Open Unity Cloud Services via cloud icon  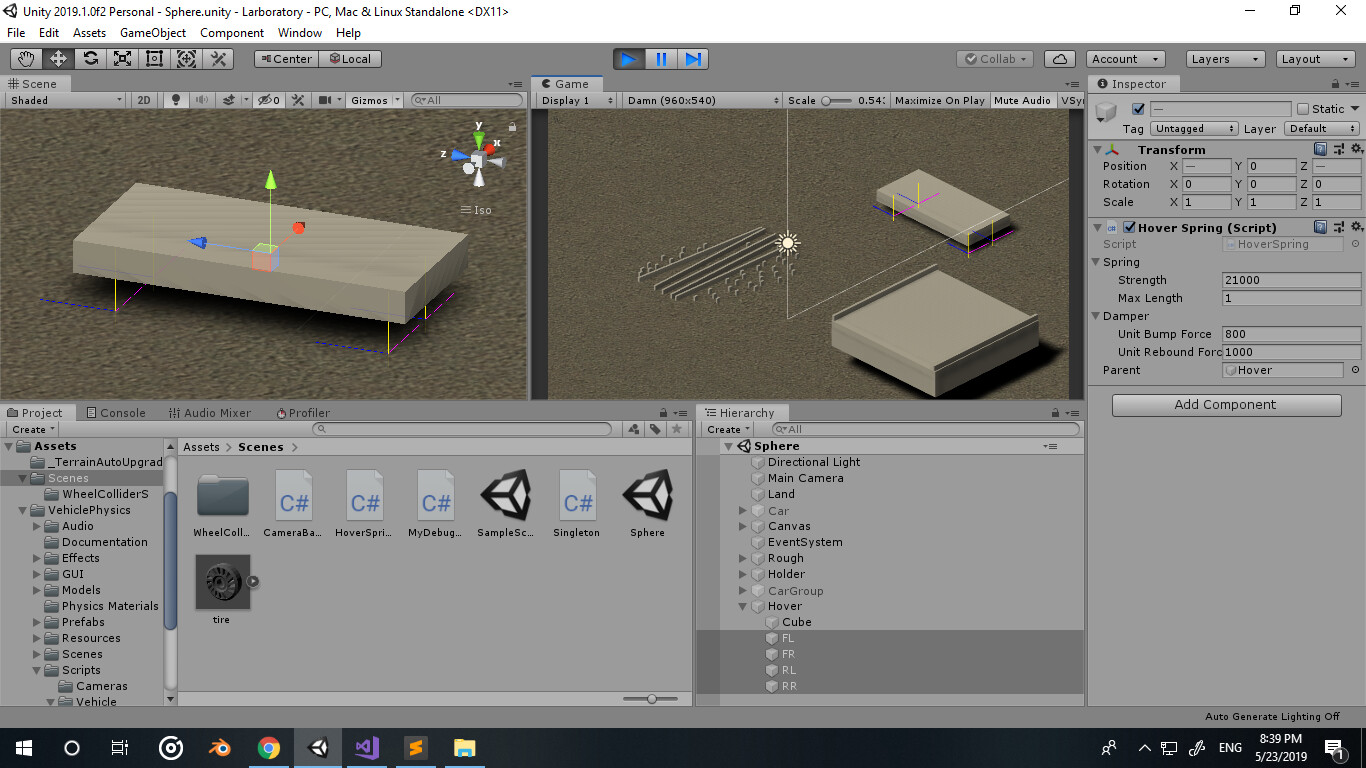click(1059, 58)
